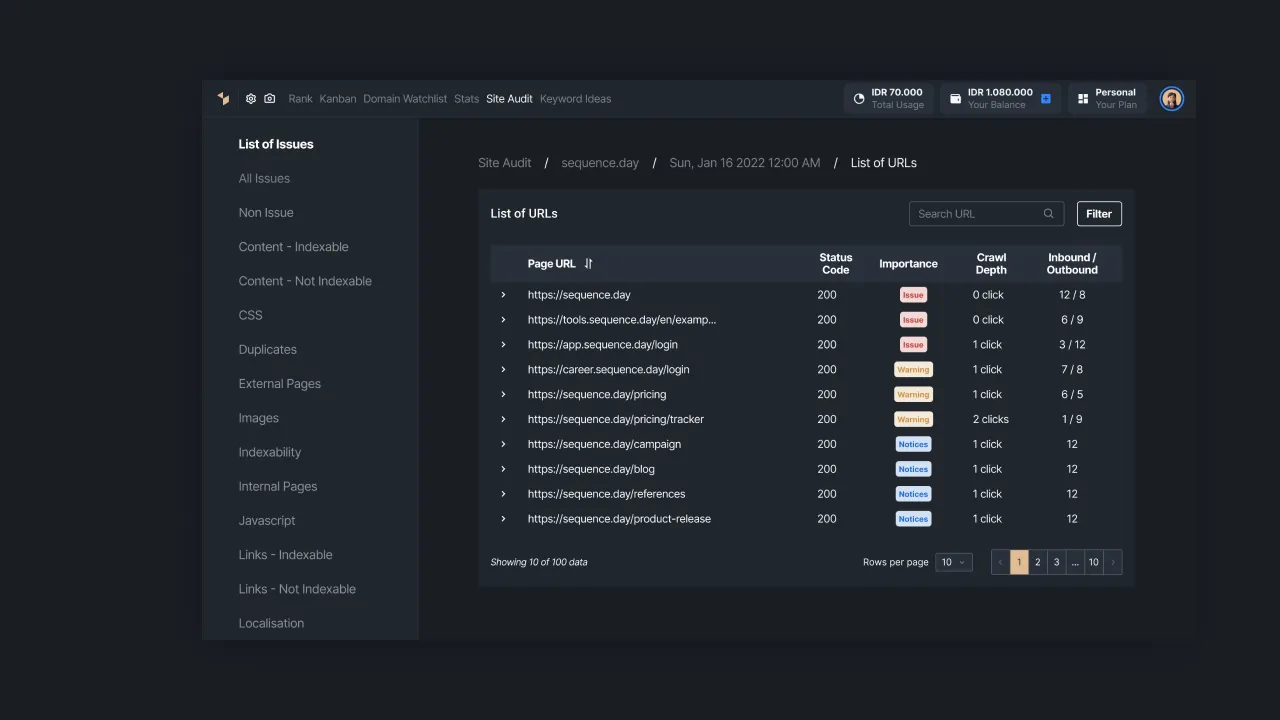1280x720 pixels.
Task: Select Duplicates in sidebar
Action: [267, 350]
